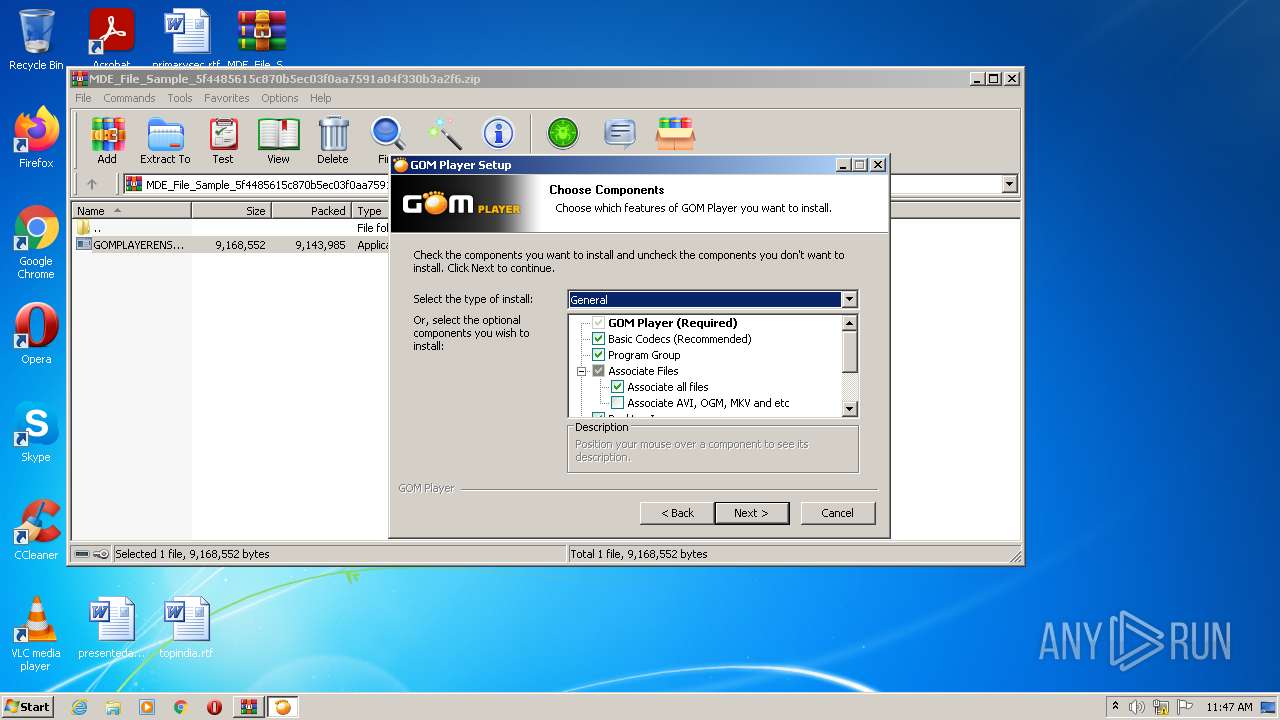Open the WinRAR address path dropdown arrow
Viewport: 1280px width, 720px height.
tap(1009, 184)
